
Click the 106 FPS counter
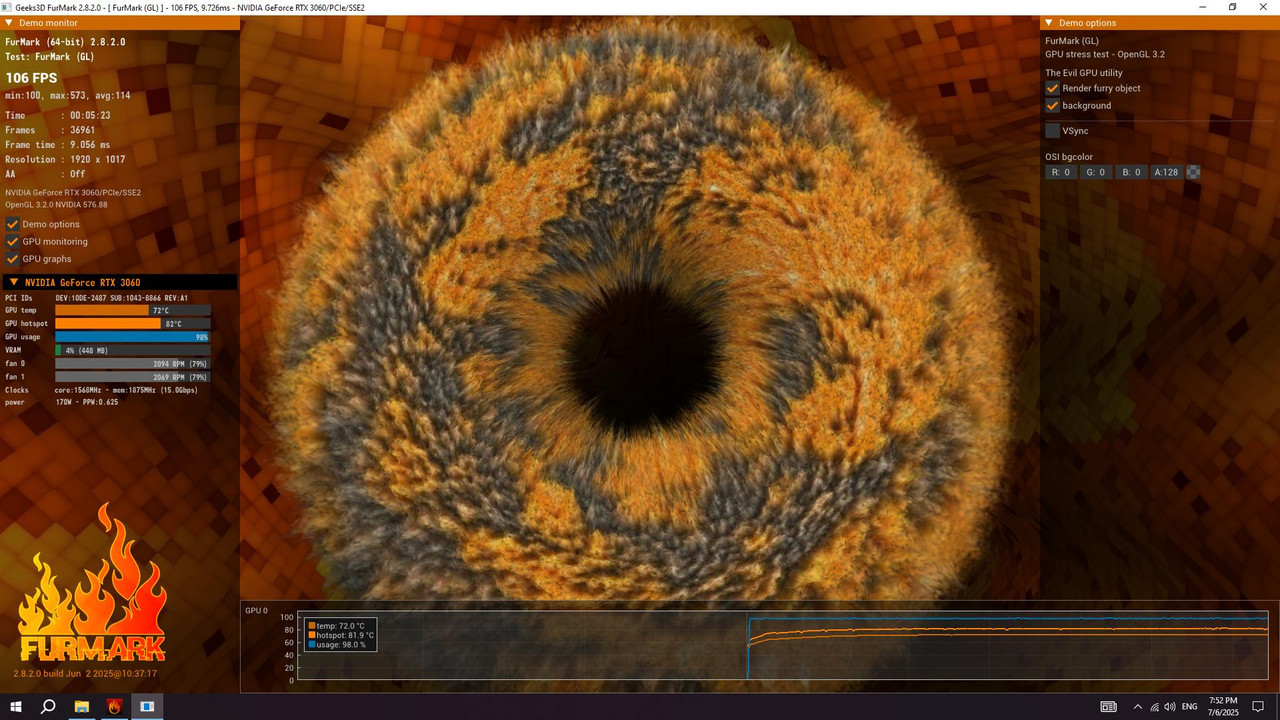[x=32, y=78]
